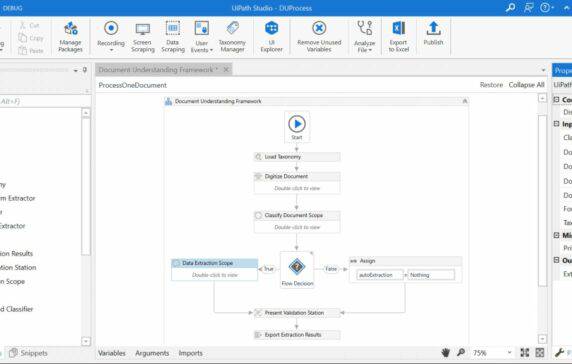This screenshot has width=572, height=364.
Task: Select the Export Extraction Results activity
Action: [297, 335]
